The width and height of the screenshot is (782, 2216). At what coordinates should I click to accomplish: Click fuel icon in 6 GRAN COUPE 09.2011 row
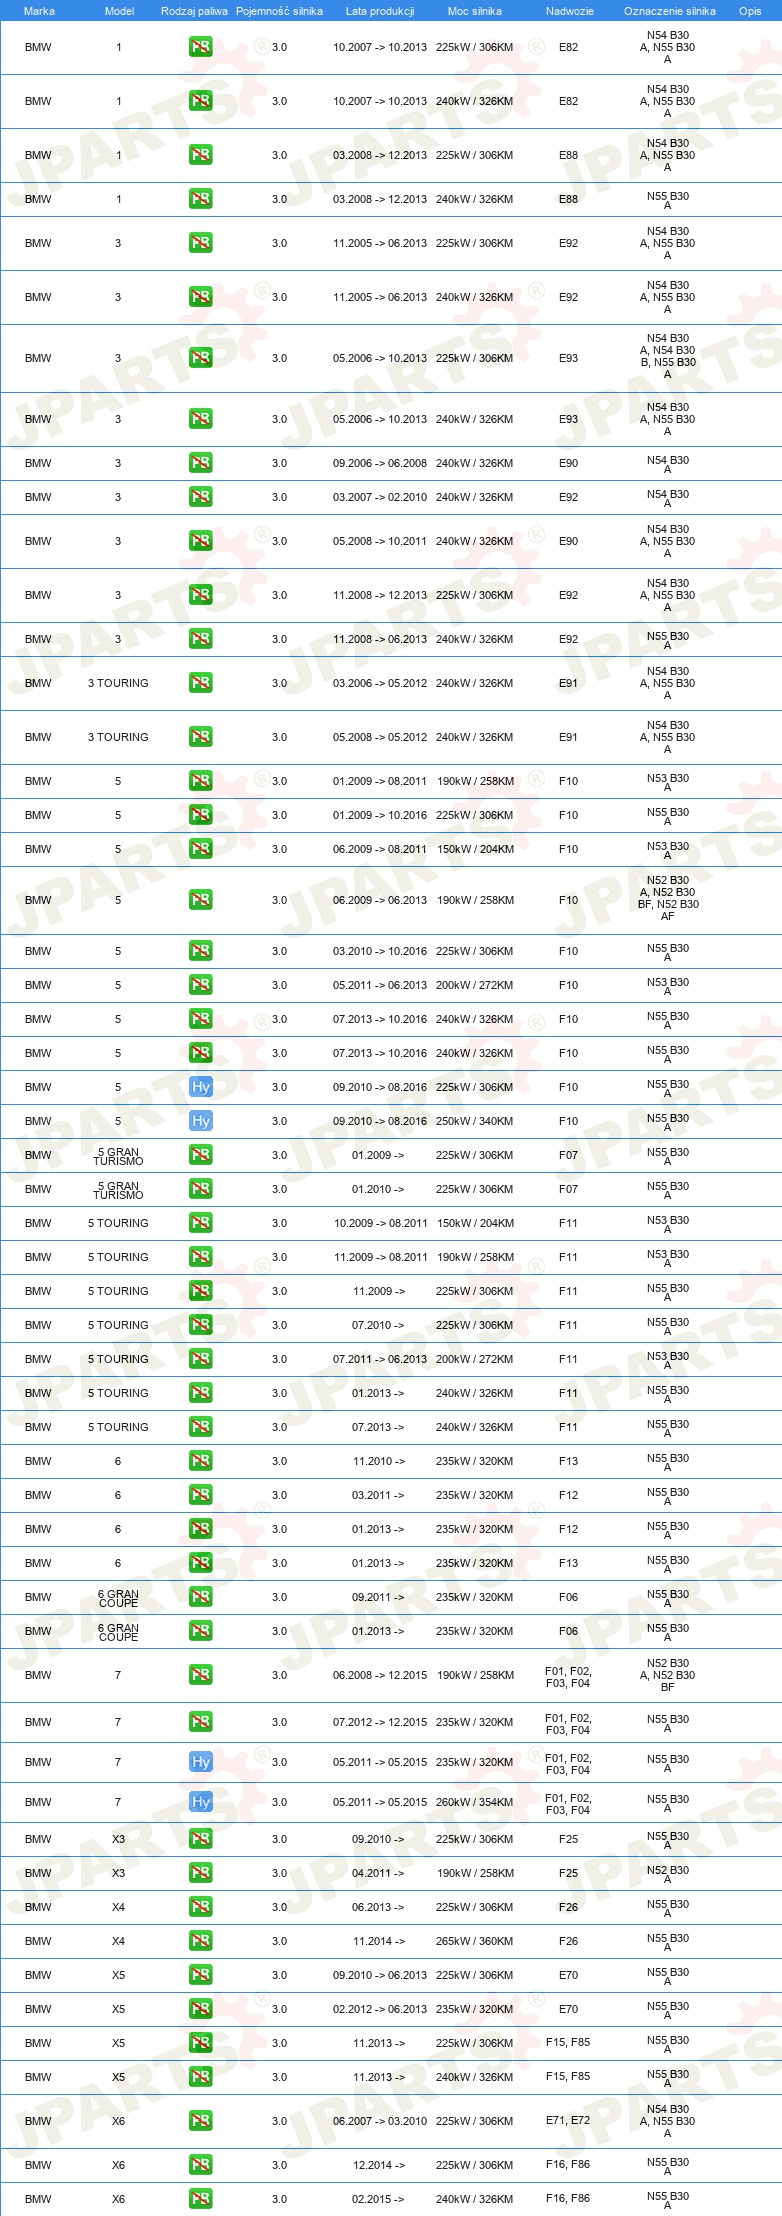(201, 1597)
